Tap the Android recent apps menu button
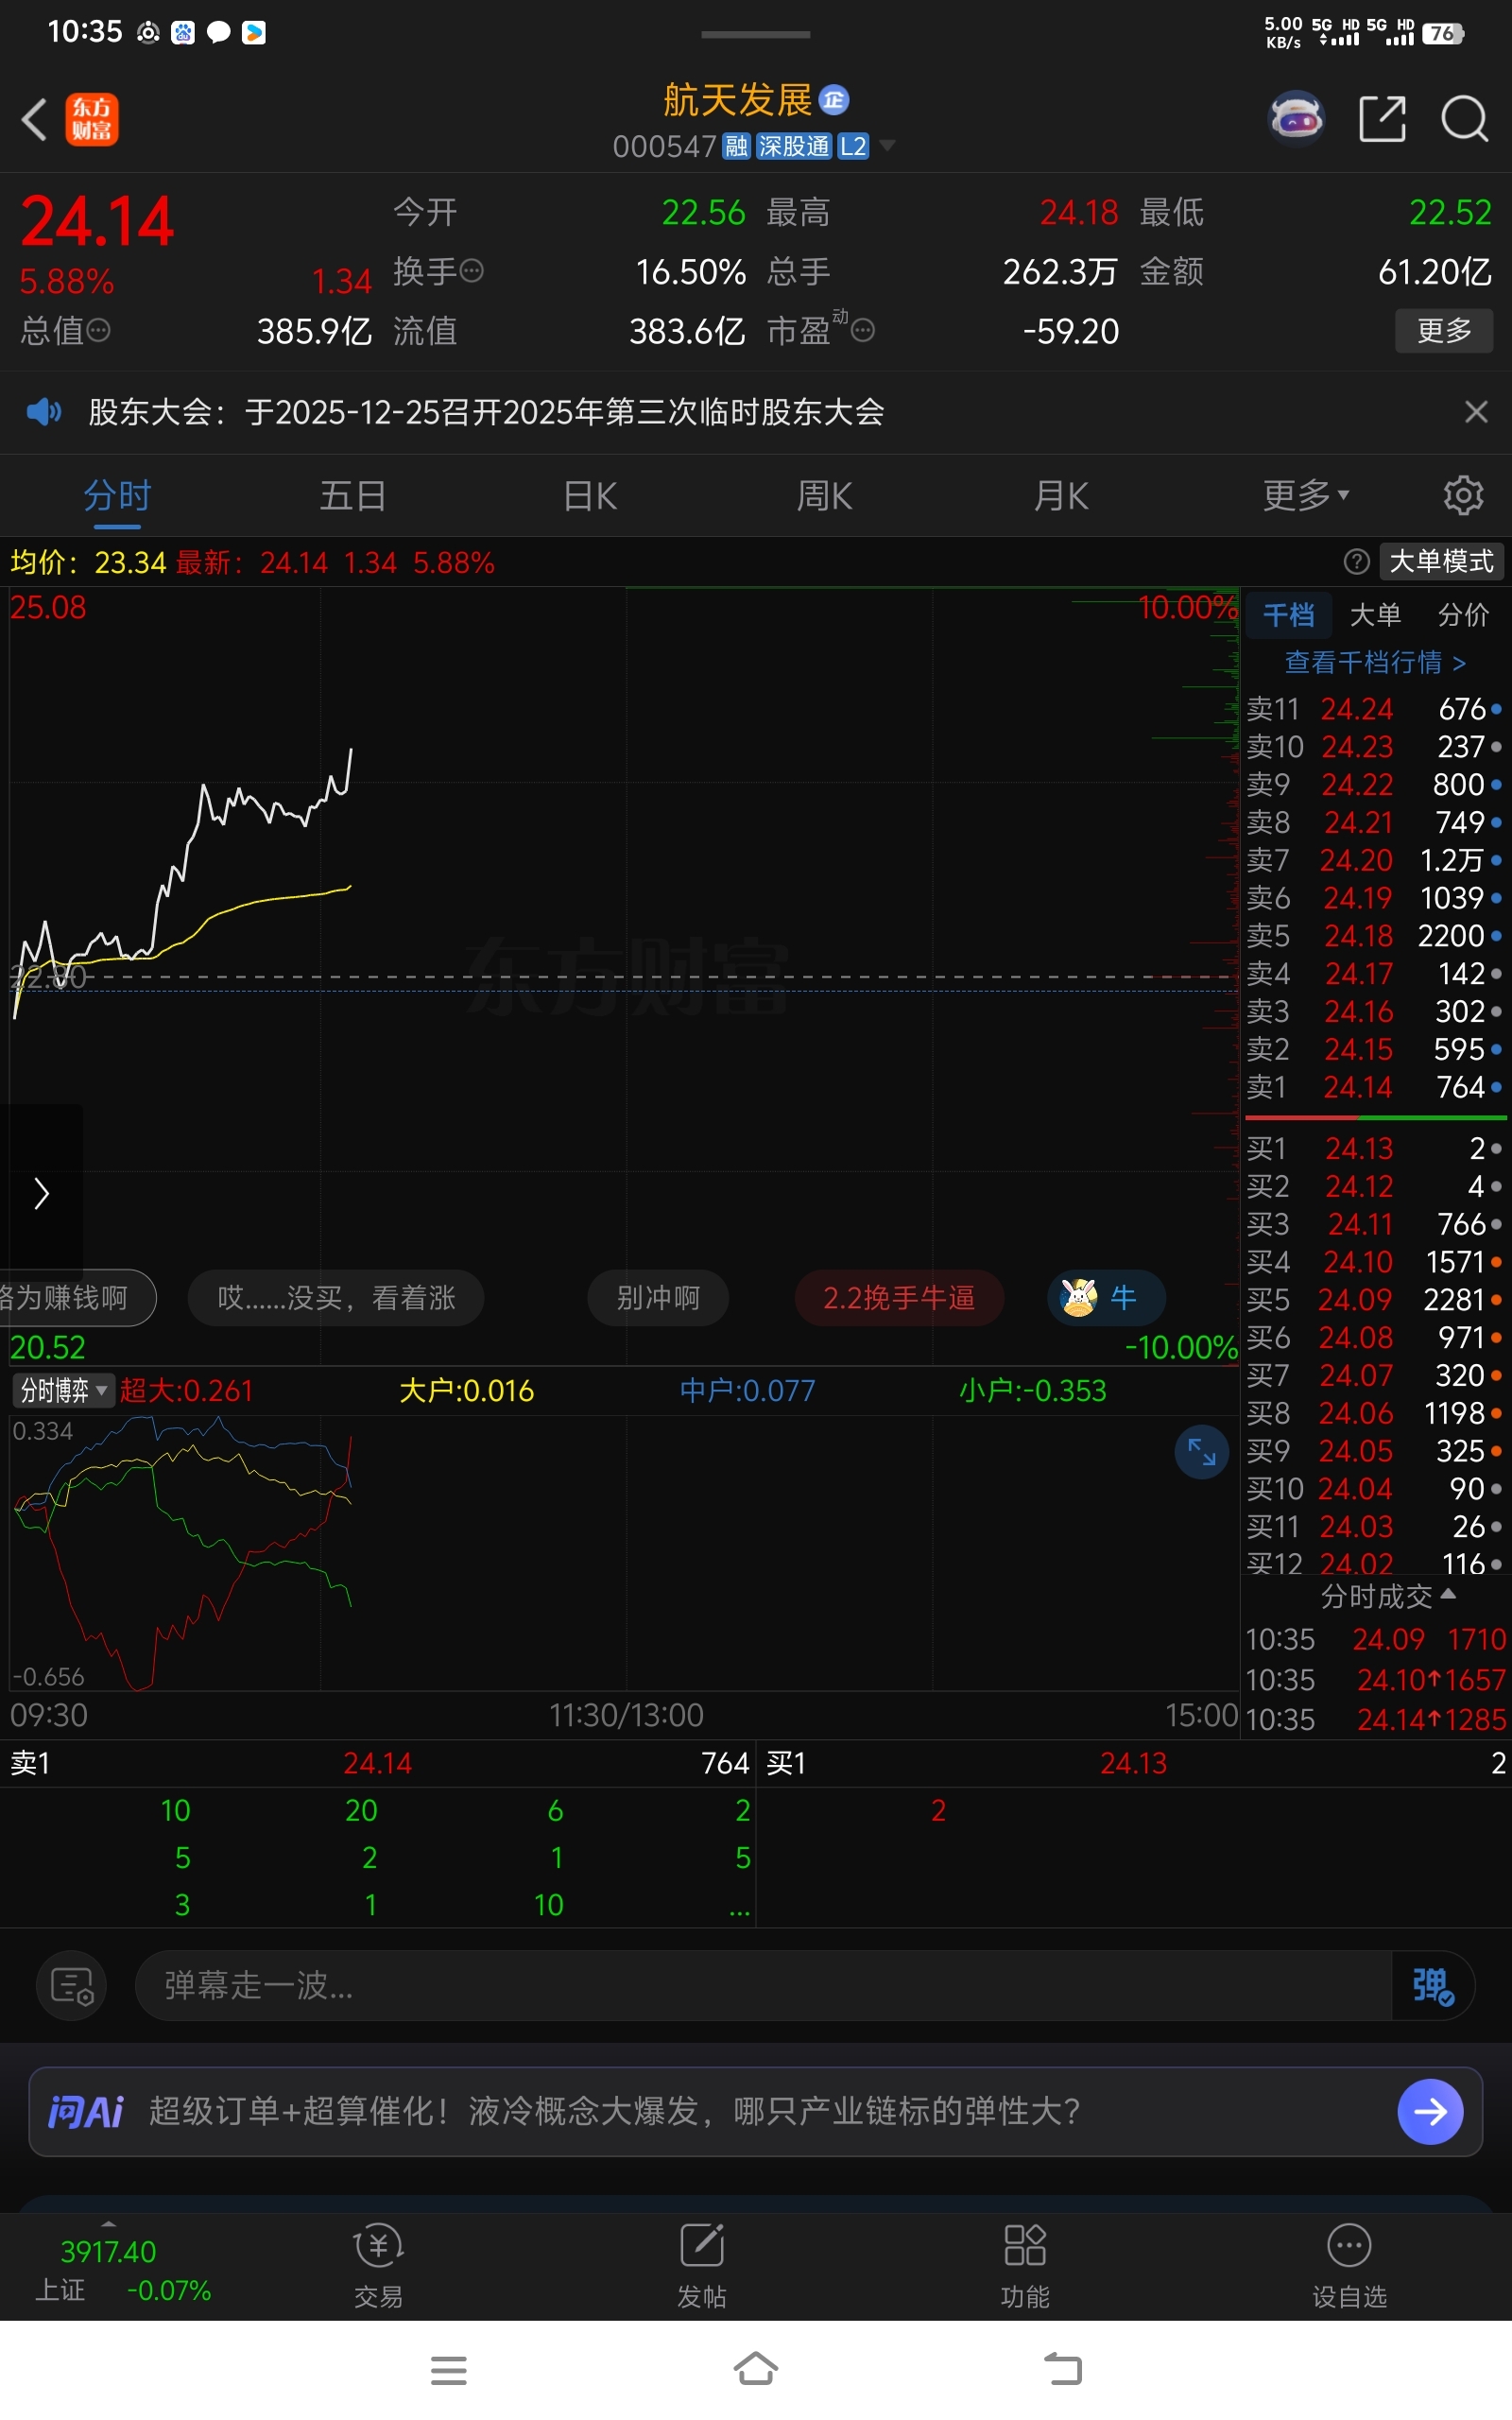Viewport: 1512px width, 2420px height. click(x=449, y=2370)
